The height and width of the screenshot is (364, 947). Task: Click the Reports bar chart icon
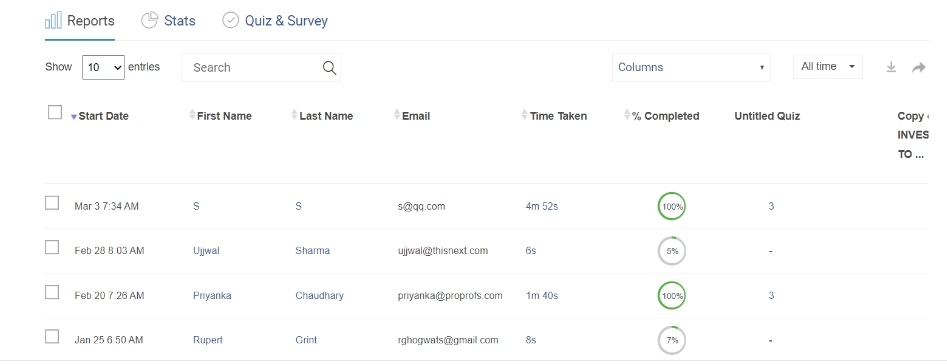click(x=53, y=21)
